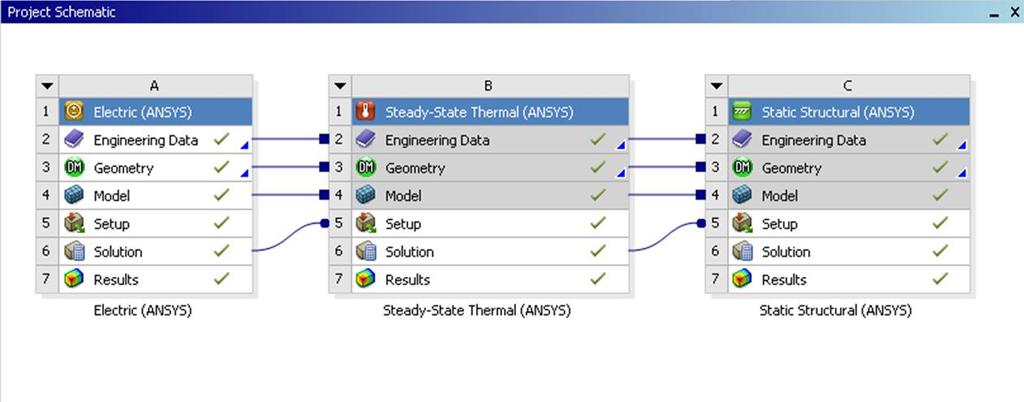Image resolution: width=1024 pixels, height=402 pixels.
Task: Click column letter A header
Action: click(154, 86)
